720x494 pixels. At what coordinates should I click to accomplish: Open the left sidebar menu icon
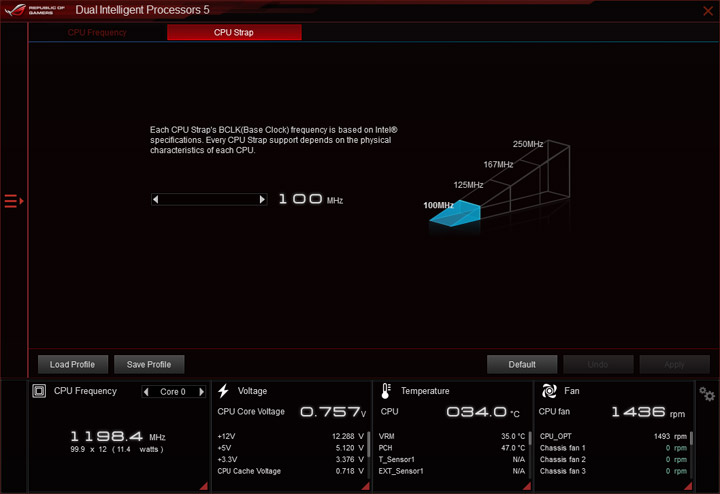click(x=14, y=201)
